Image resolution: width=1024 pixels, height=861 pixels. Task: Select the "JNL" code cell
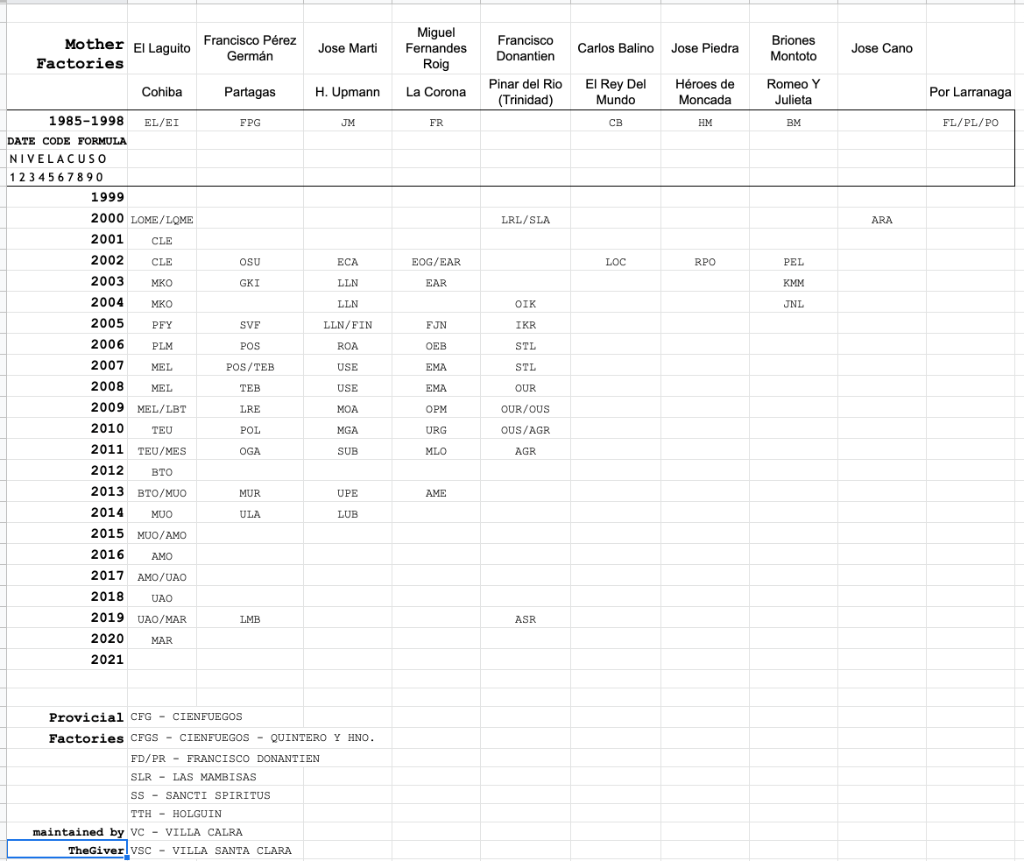[x=793, y=303]
